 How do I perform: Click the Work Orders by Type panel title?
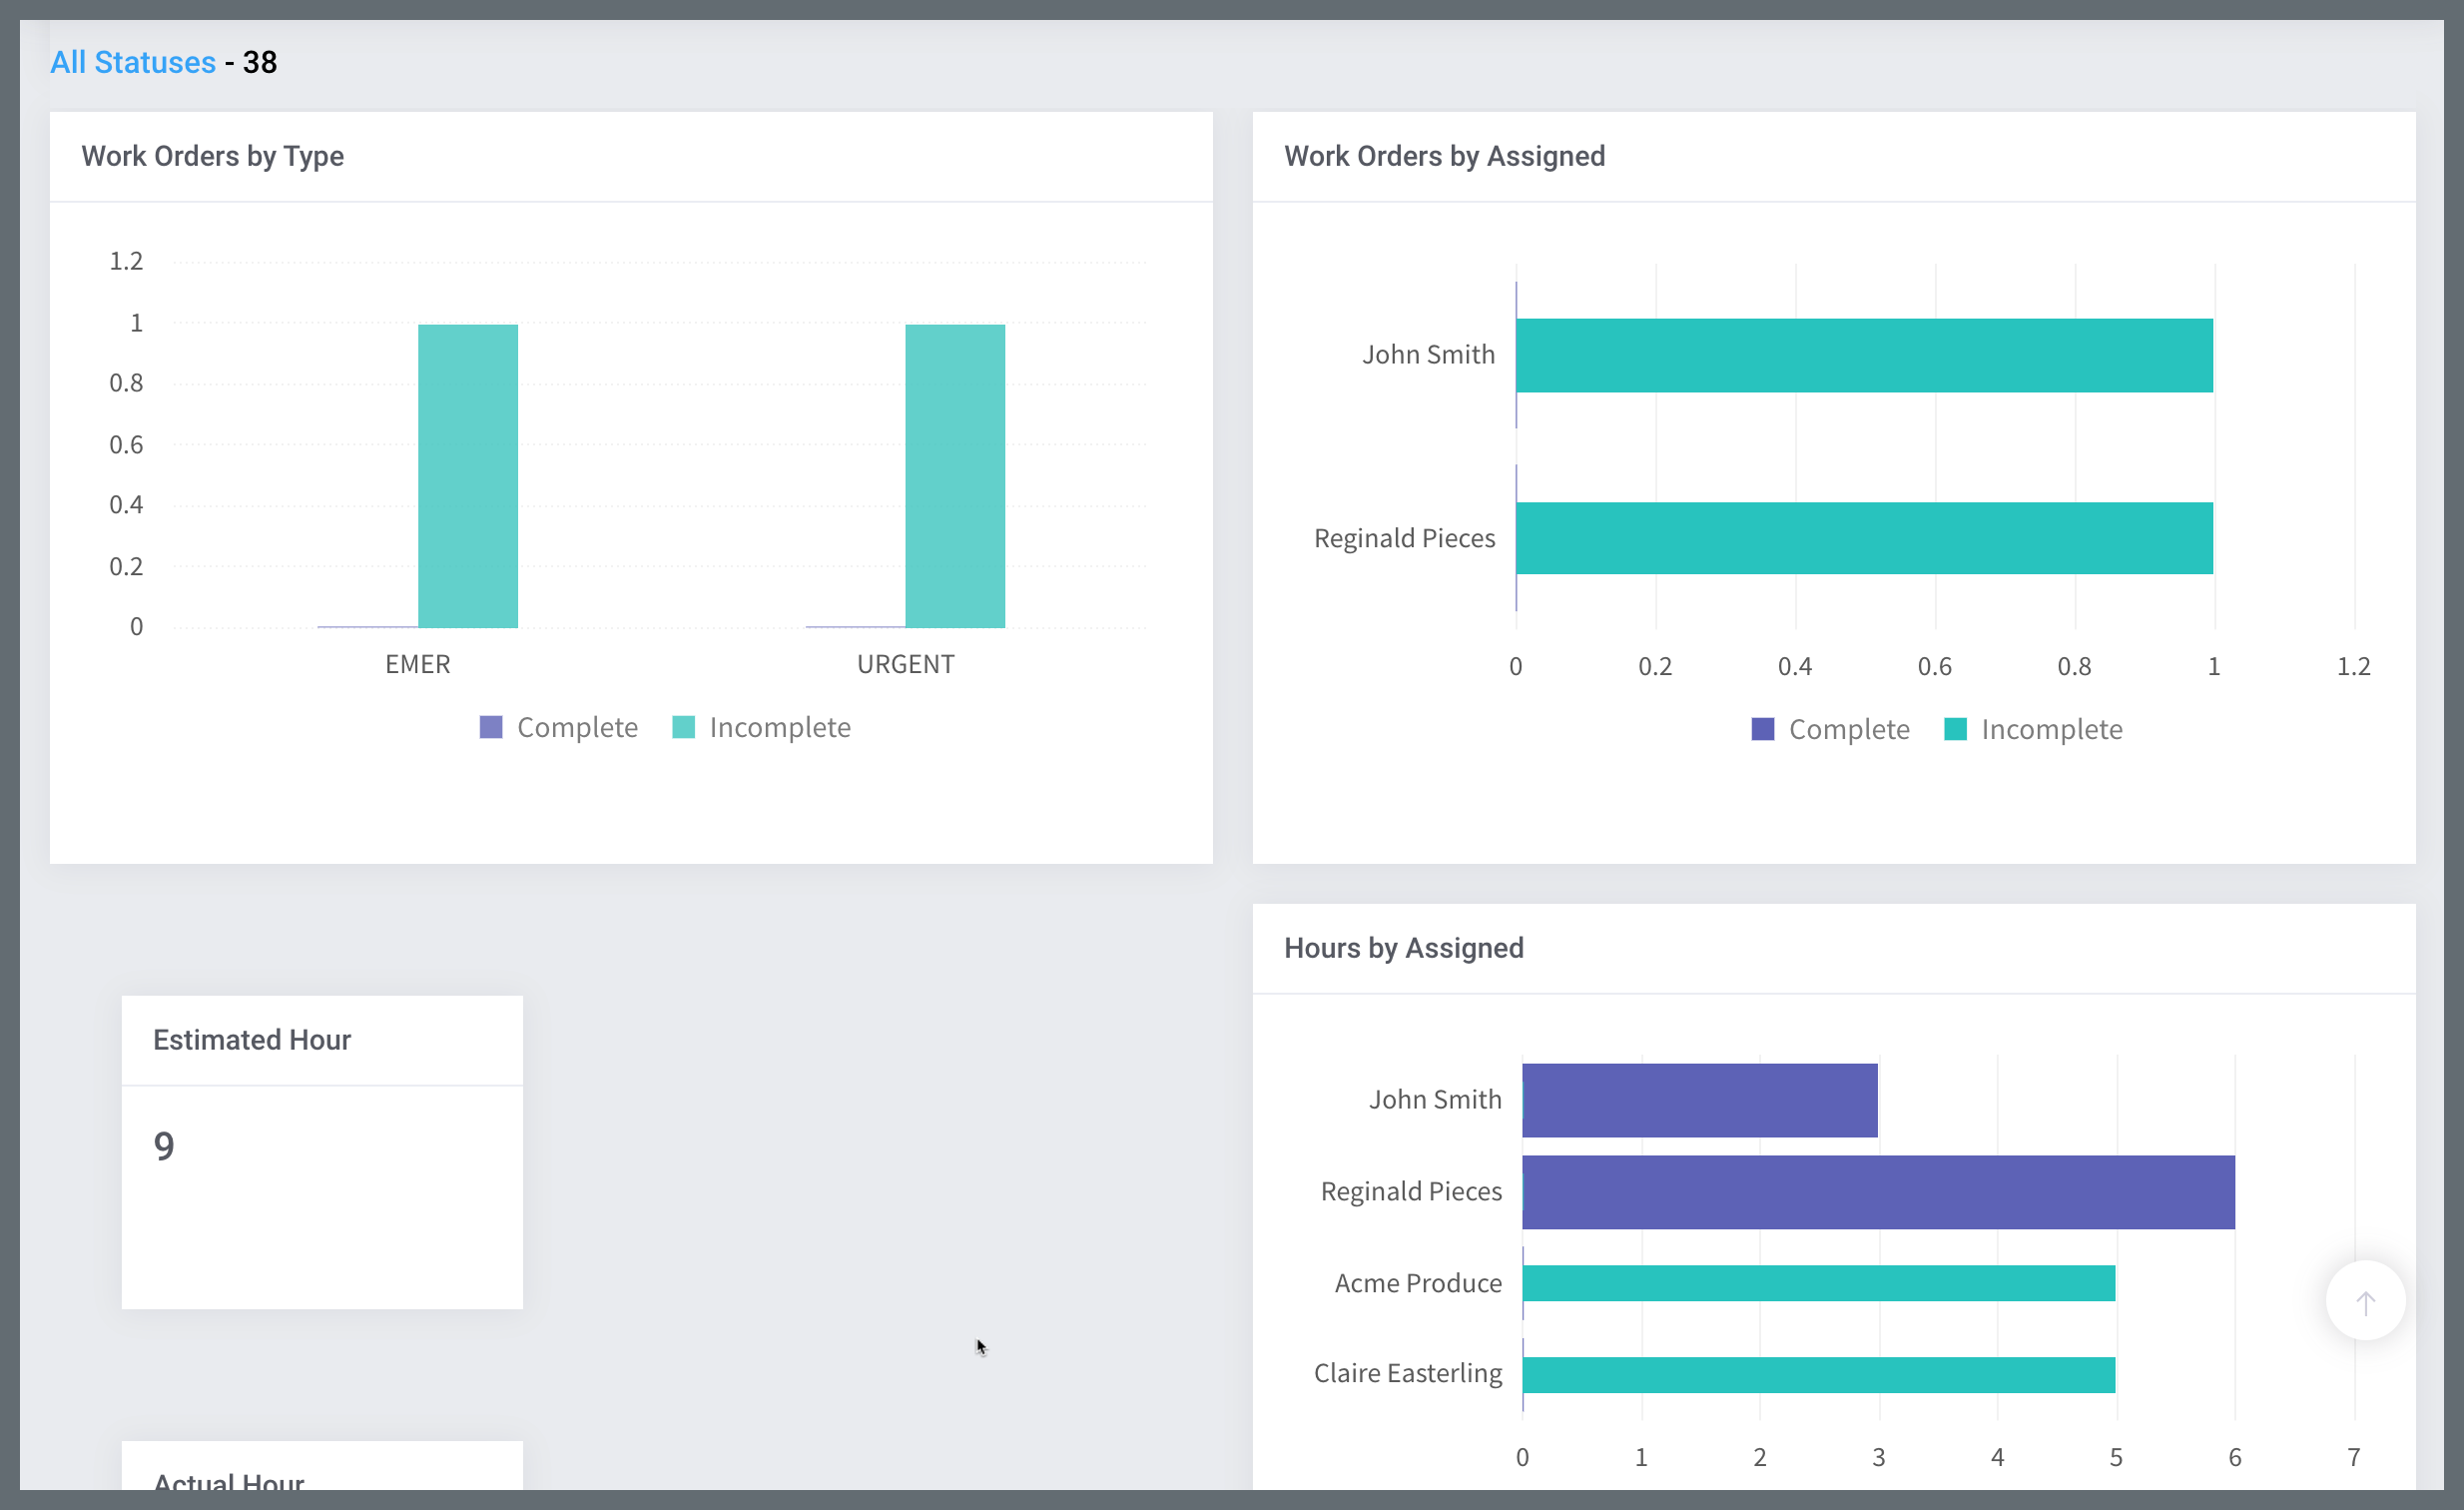pyautogui.click(x=212, y=156)
